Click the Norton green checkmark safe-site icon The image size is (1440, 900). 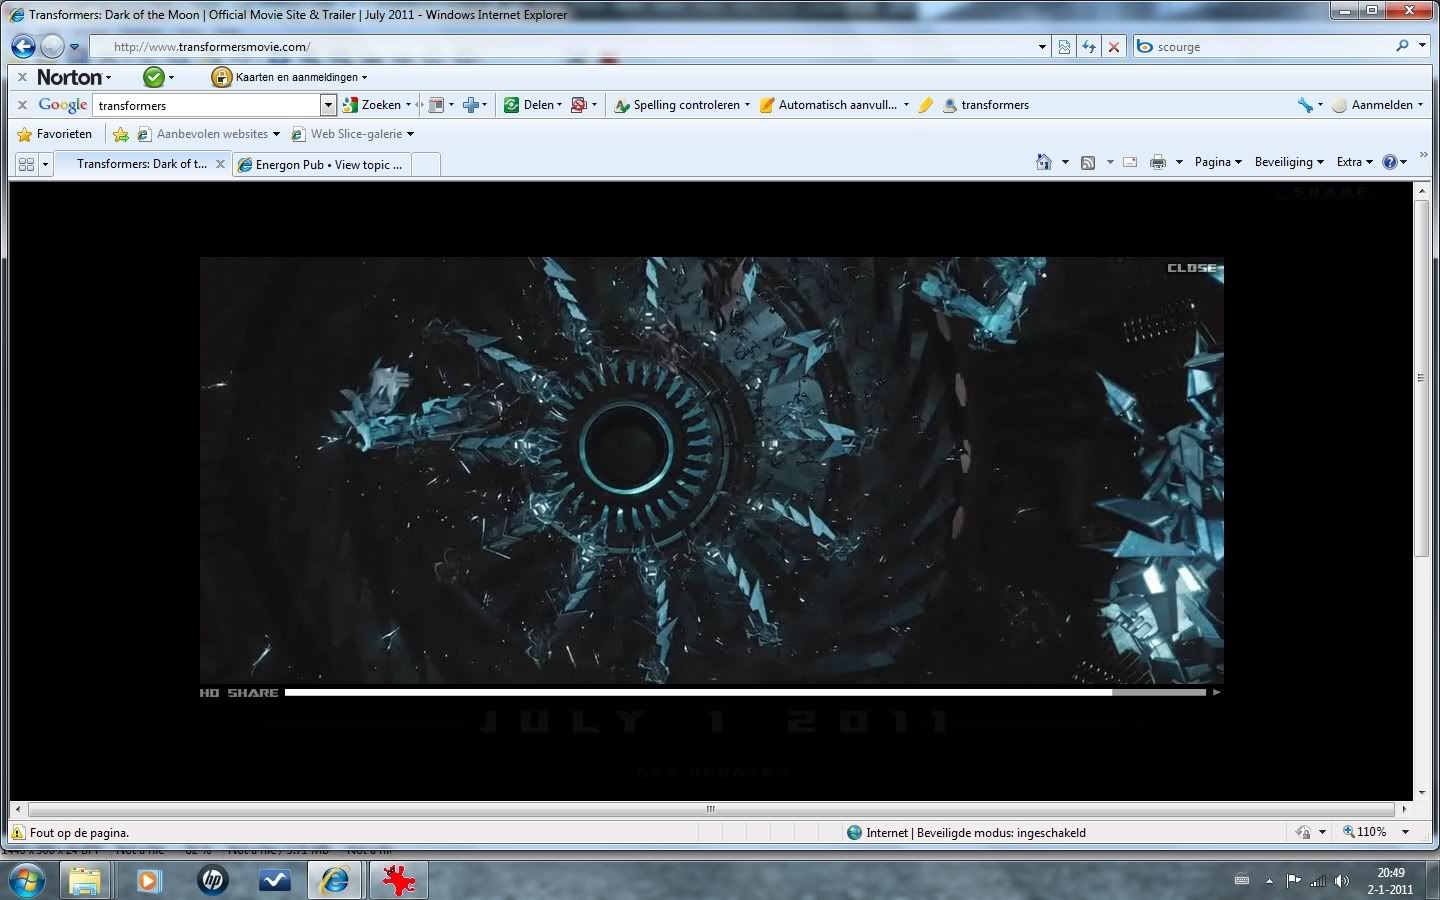pyautogui.click(x=153, y=77)
